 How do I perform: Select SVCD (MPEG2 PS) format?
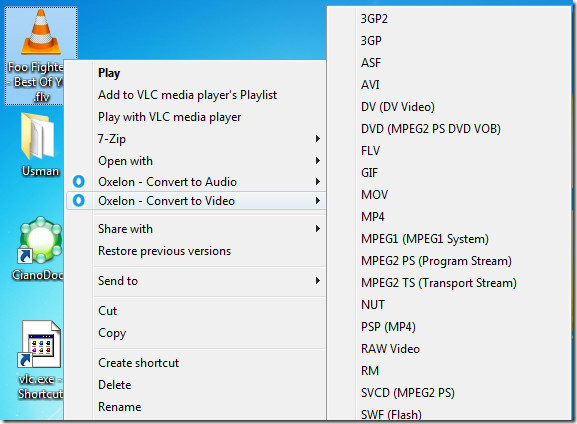[x=408, y=393]
